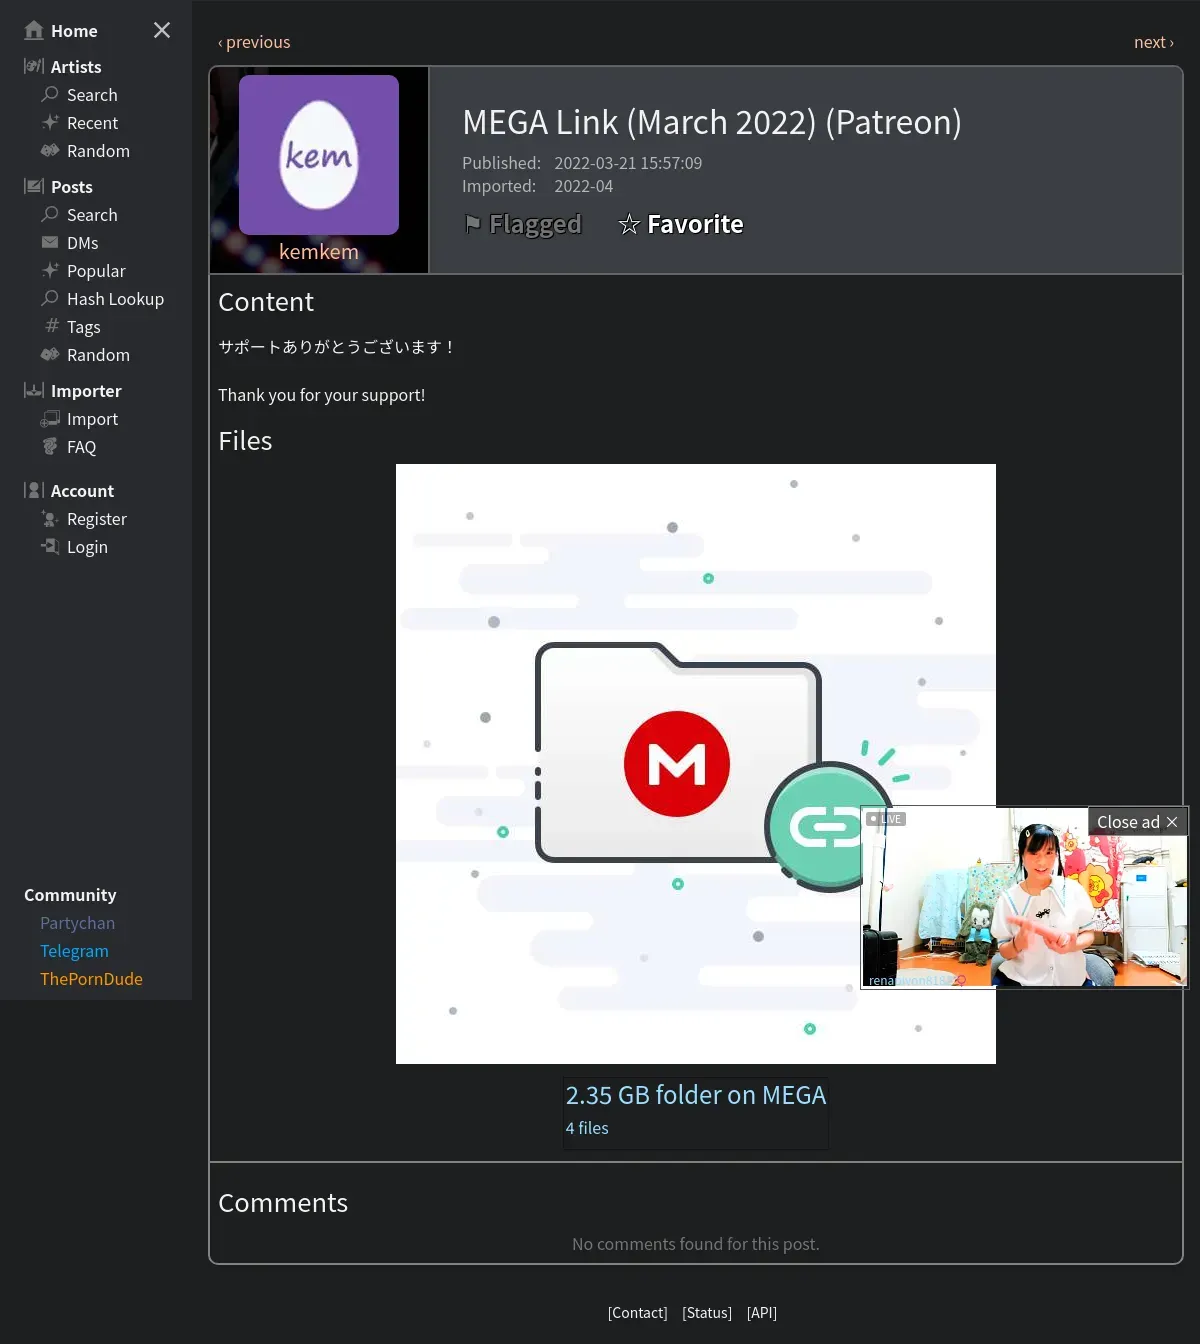
Task: Click the magnifier icon beside Artists Search
Action: [x=50, y=94]
